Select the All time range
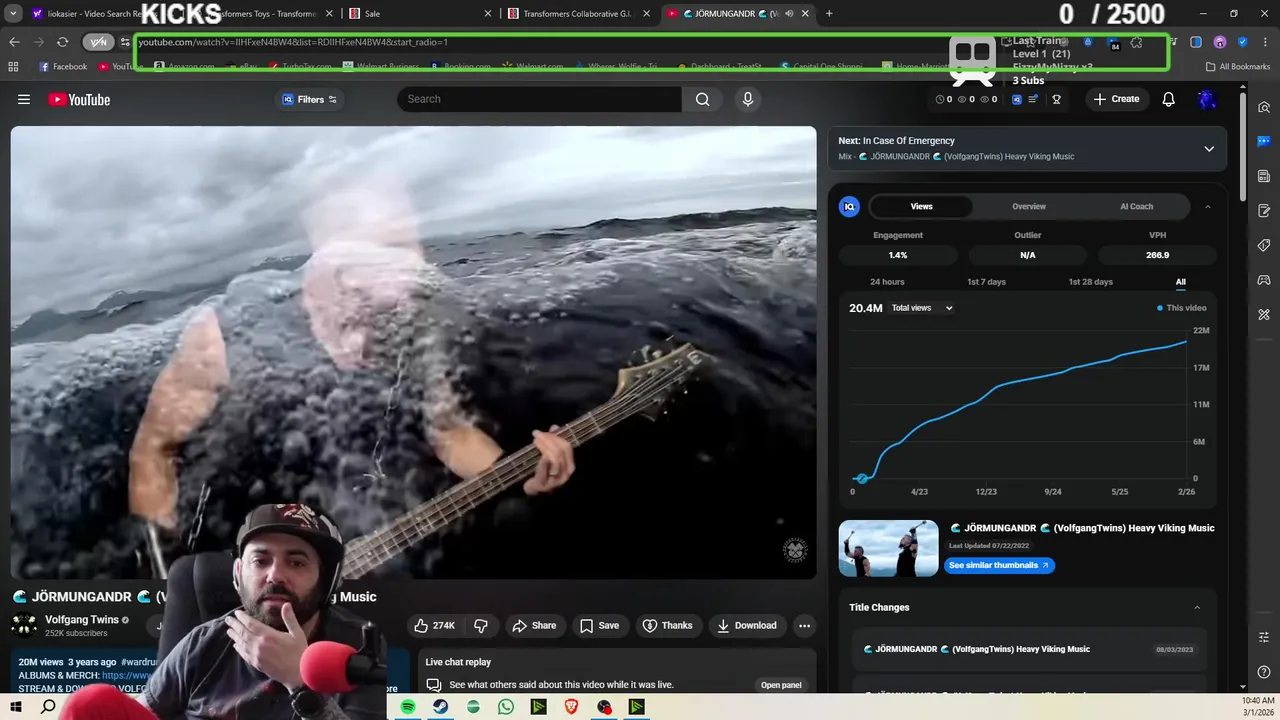Image resolution: width=1280 pixels, height=720 pixels. (1180, 282)
